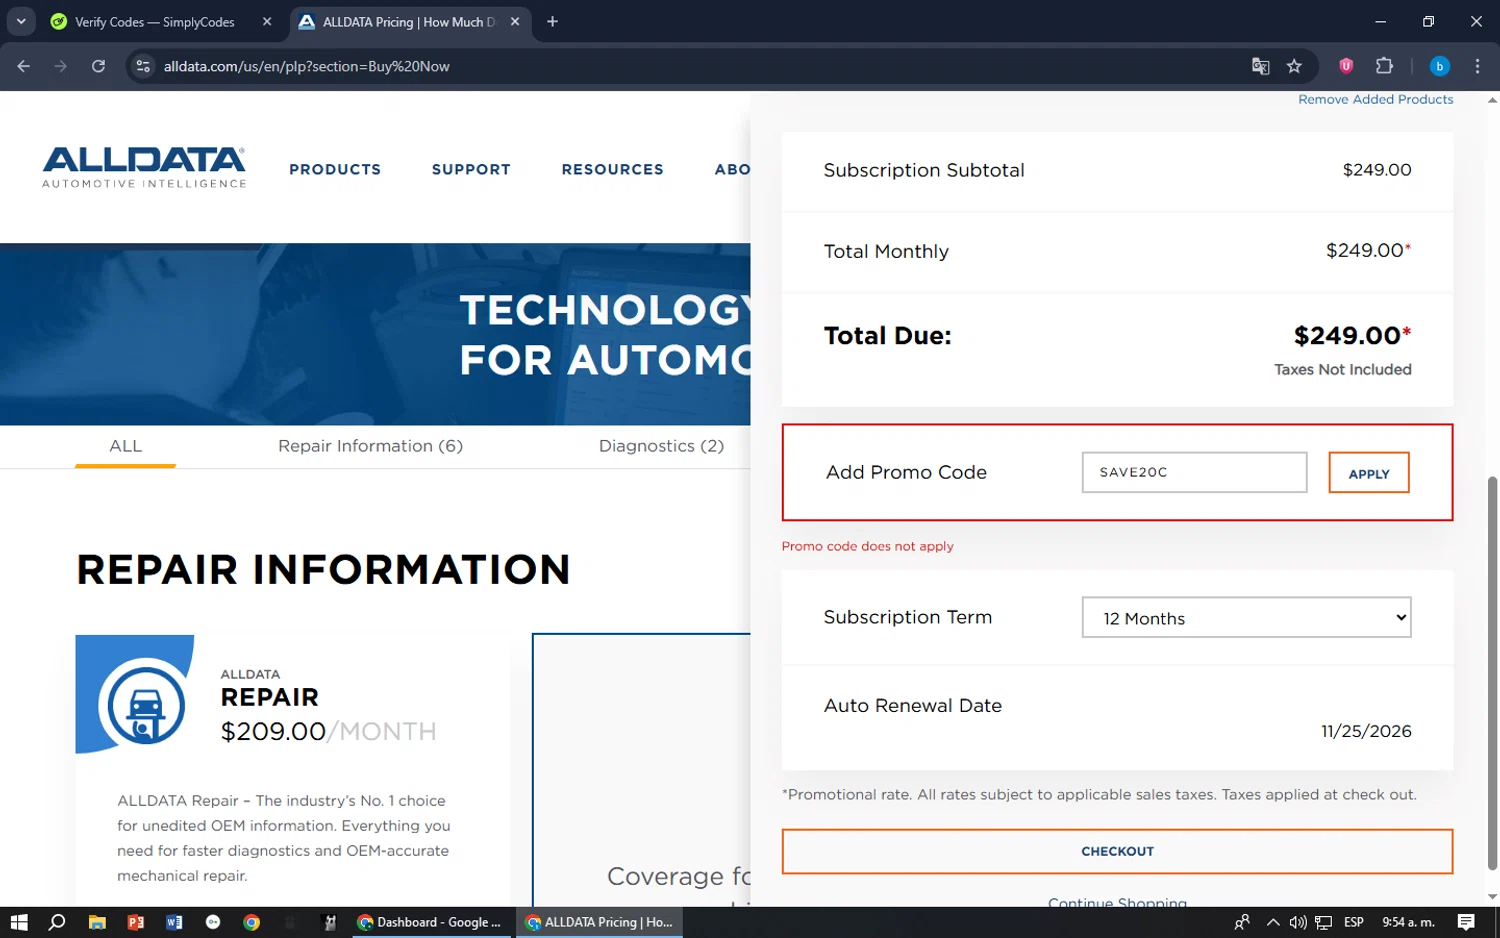Show hidden system tray icons chevron
The width and height of the screenshot is (1500, 938).
click(1272, 922)
